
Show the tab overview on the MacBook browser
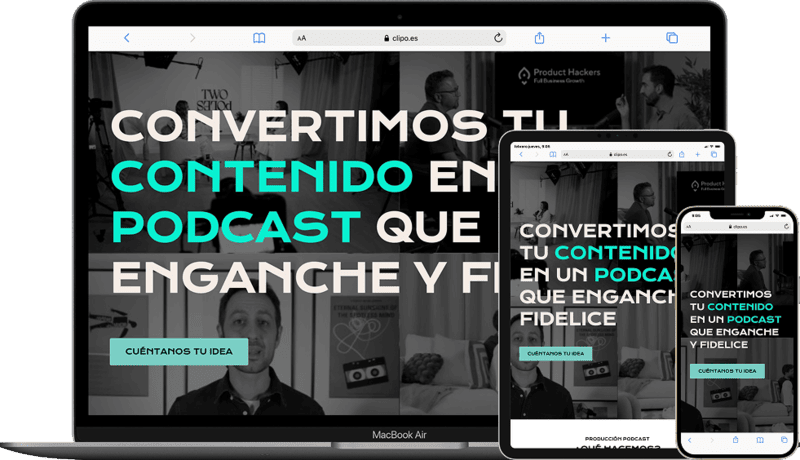pyautogui.click(x=672, y=38)
